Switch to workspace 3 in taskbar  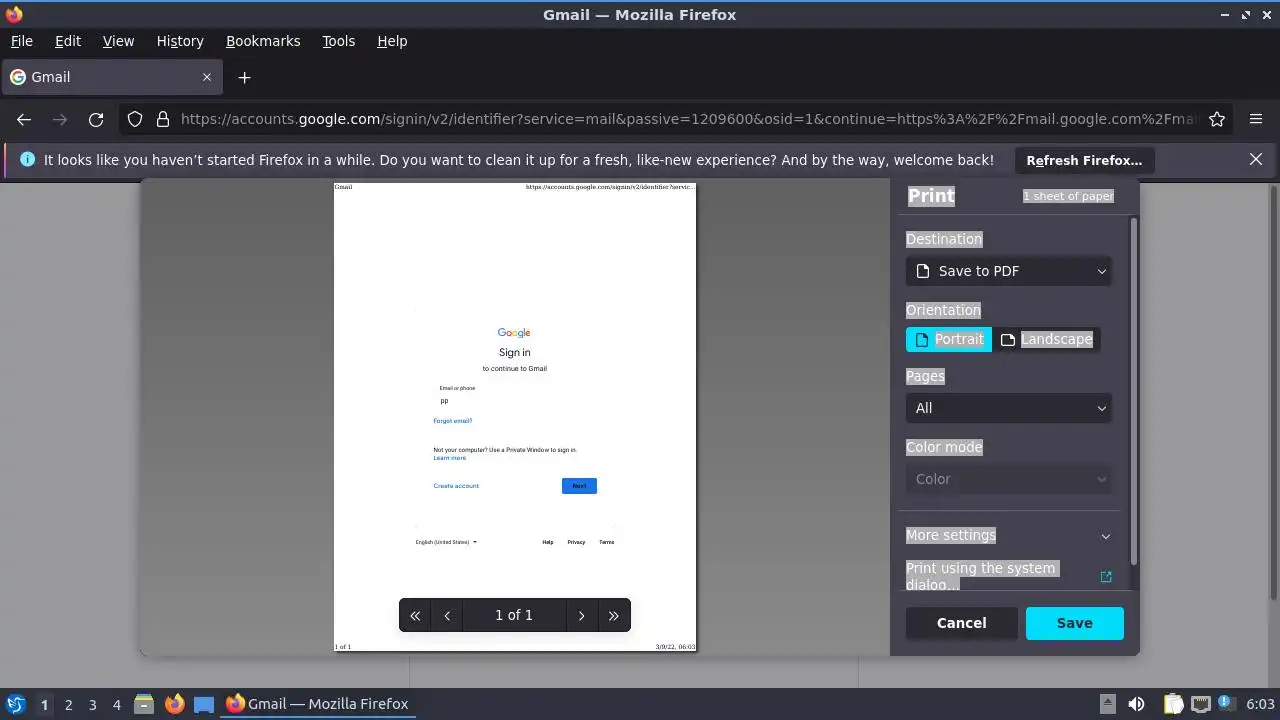tap(92, 704)
